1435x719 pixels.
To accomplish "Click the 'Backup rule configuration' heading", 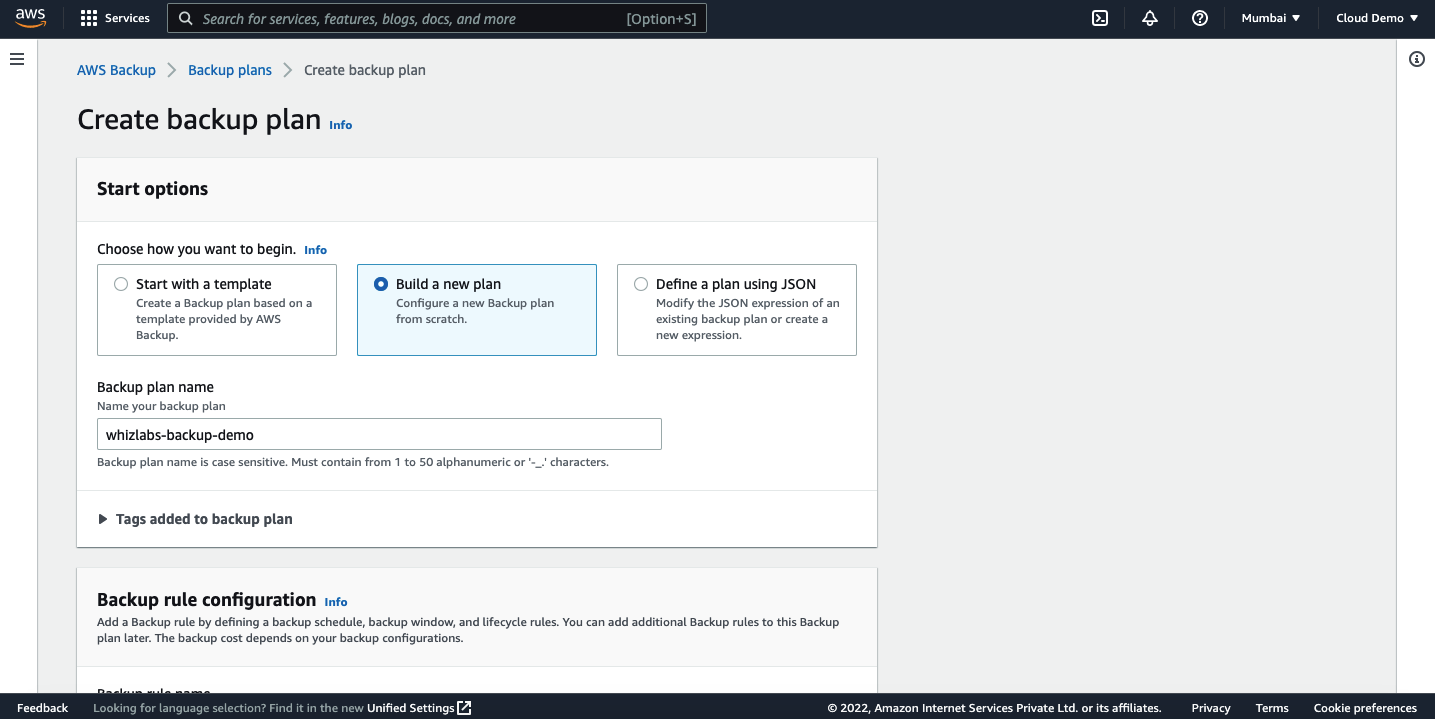I will (206, 600).
